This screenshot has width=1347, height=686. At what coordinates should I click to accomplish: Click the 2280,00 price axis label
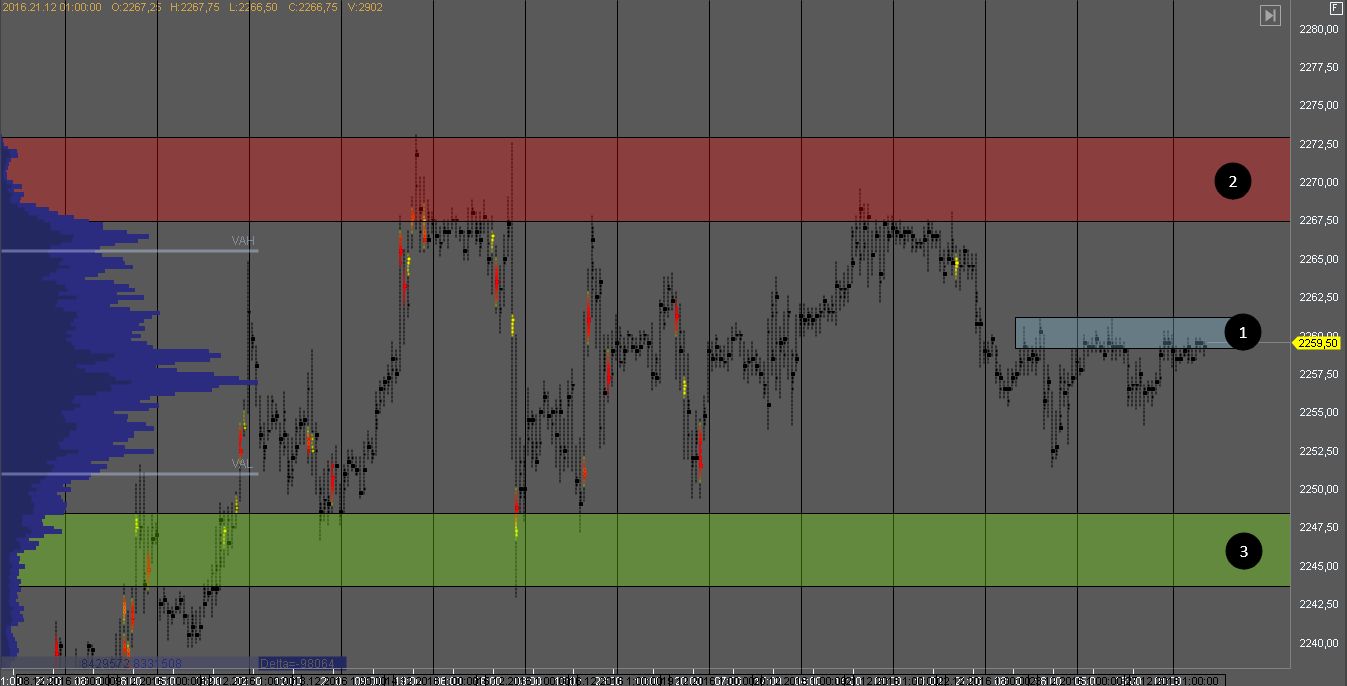click(x=1319, y=29)
